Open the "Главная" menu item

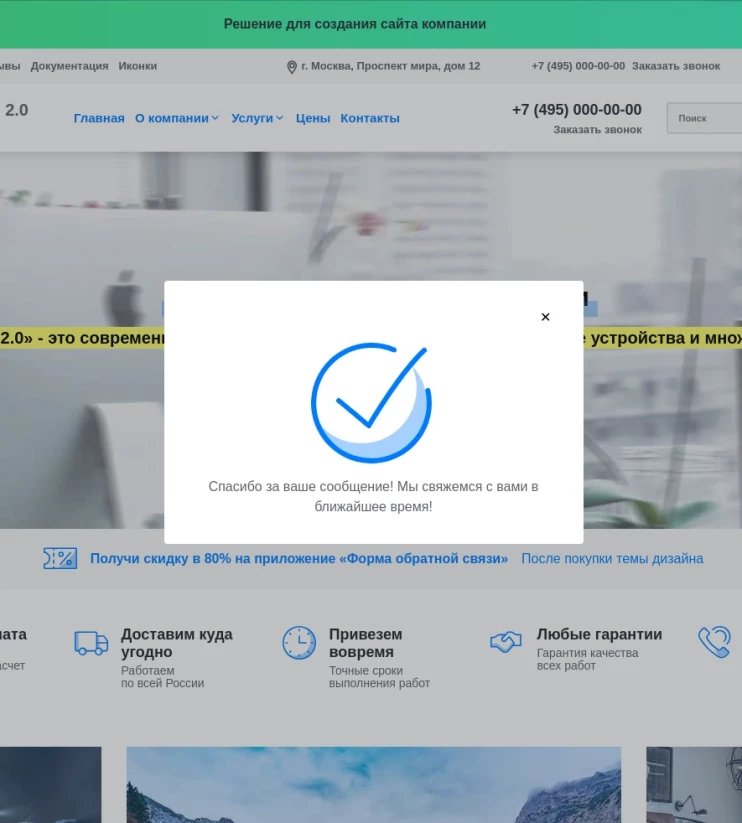[x=99, y=118]
